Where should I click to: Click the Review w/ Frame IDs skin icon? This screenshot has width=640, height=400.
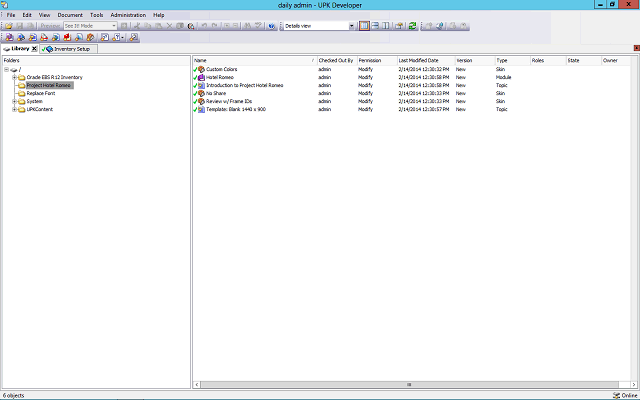[x=201, y=101]
